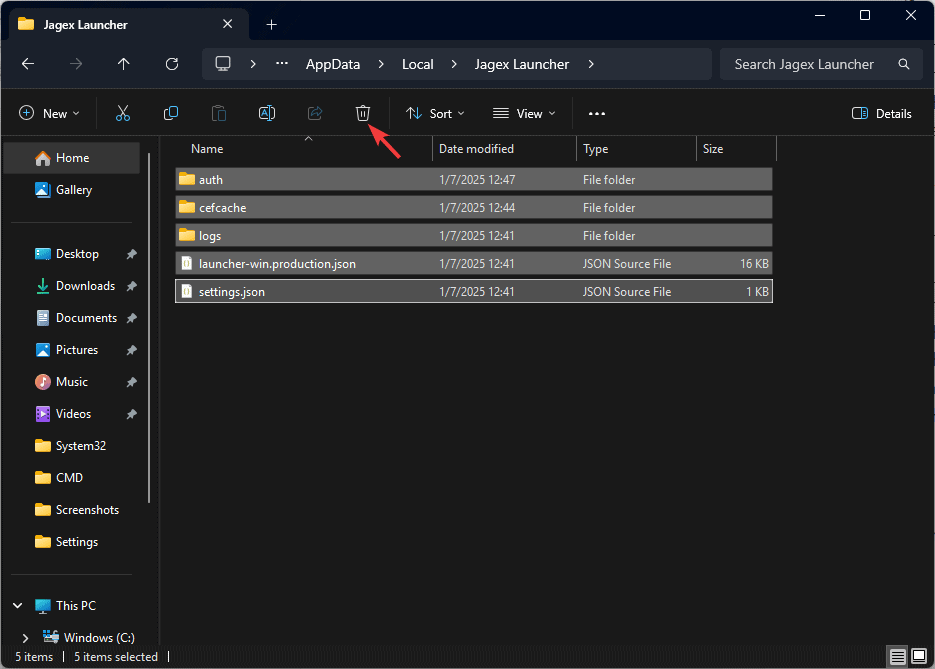Viewport: 935px width, 669px height.
Task: Refresh the current folder view
Action: pos(172,64)
